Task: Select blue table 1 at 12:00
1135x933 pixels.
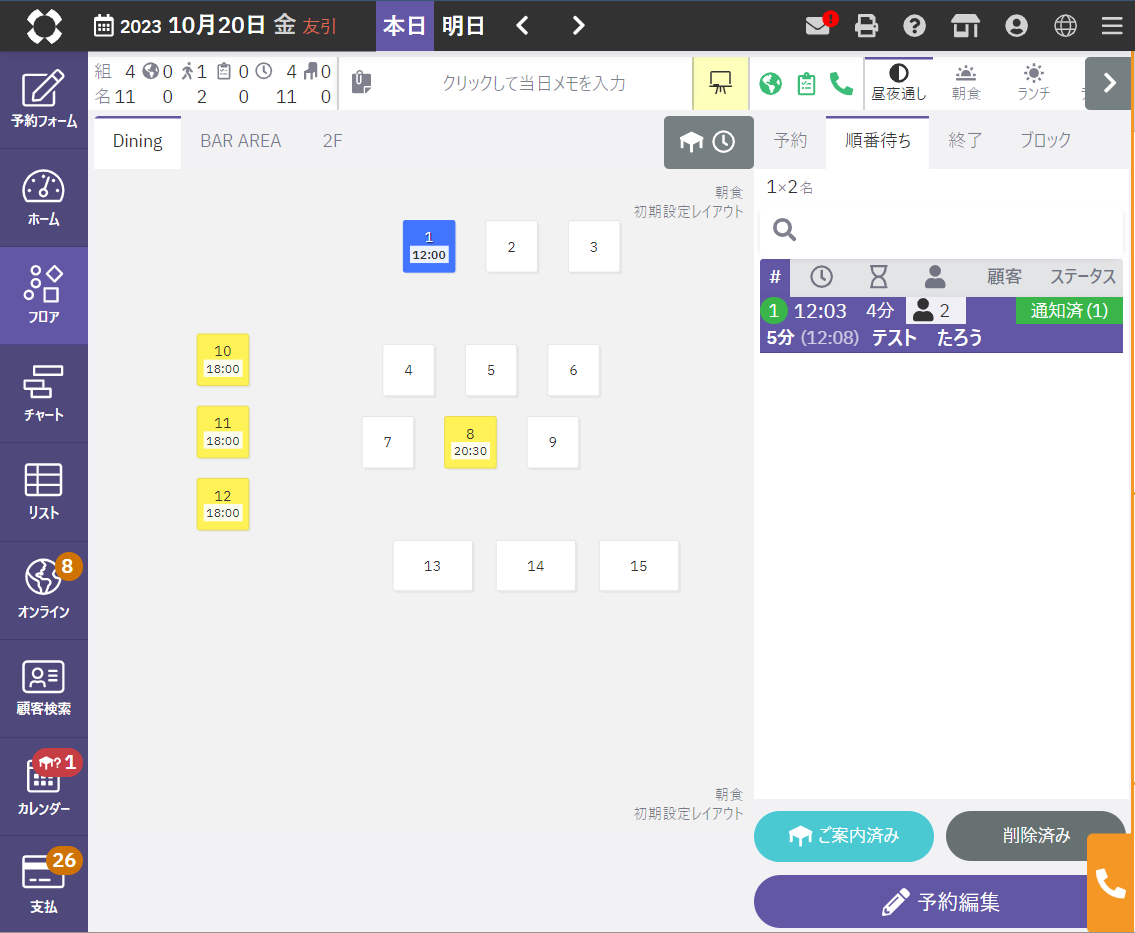Action: click(x=429, y=246)
